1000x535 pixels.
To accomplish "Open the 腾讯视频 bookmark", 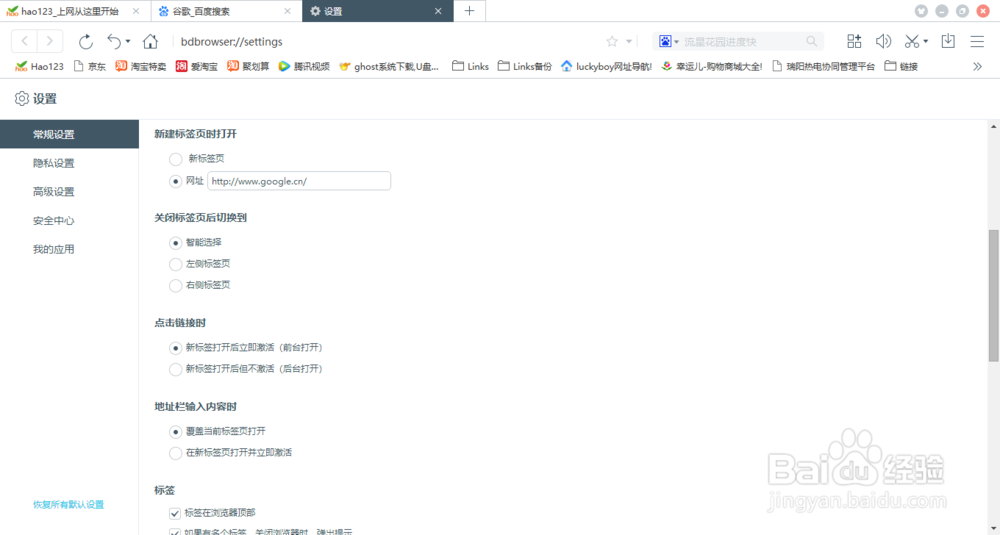I will click(x=304, y=66).
